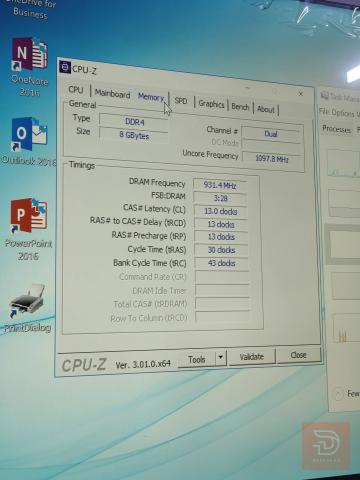Screen dimensions: 360x480
Task: Click the CPU-Z title bar icon
Action: coord(65,66)
